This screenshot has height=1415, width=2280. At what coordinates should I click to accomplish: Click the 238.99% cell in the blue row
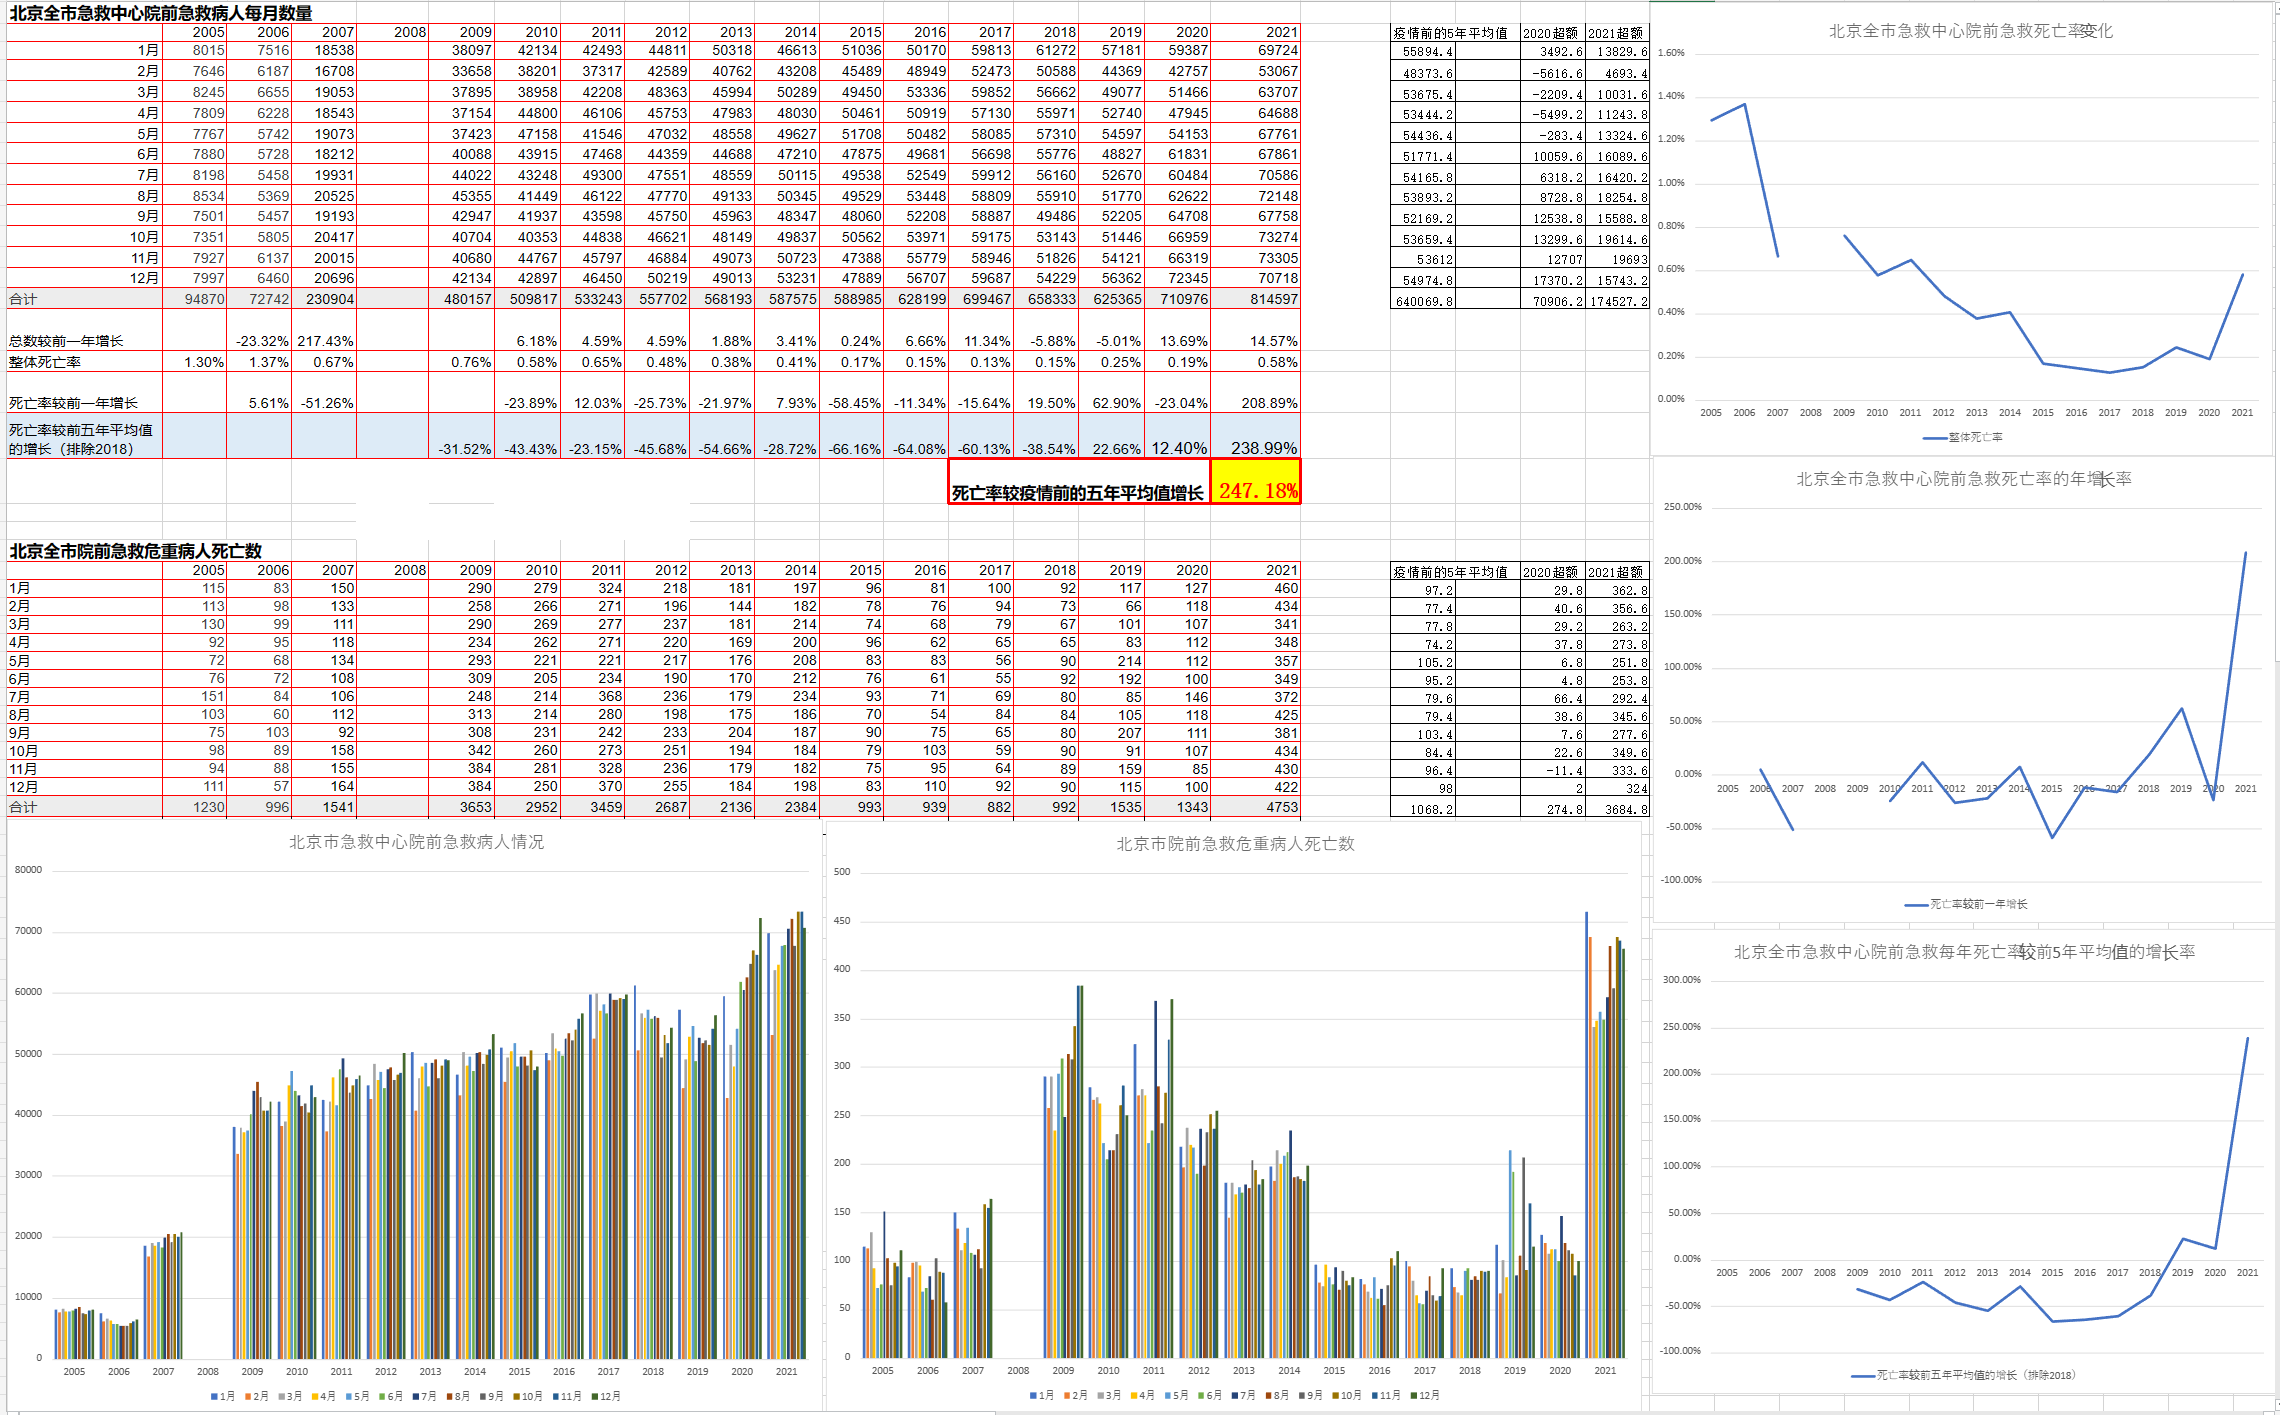point(1263,448)
